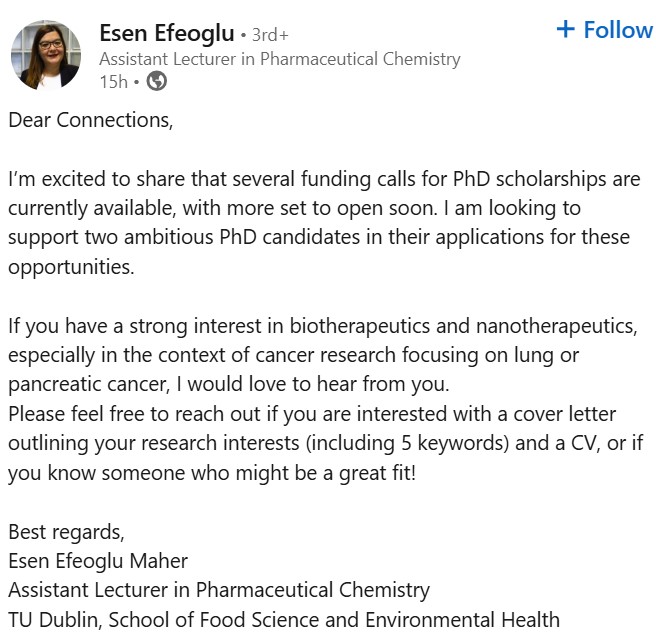The width and height of the screenshot is (656, 640).
Task: Click the gray headline beneath the author name
Action: pos(280,59)
